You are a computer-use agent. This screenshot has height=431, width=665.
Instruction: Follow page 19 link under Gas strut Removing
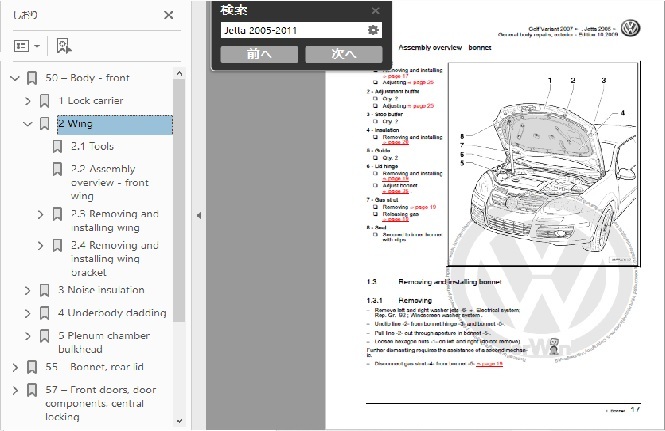click(x=423, y=207)
